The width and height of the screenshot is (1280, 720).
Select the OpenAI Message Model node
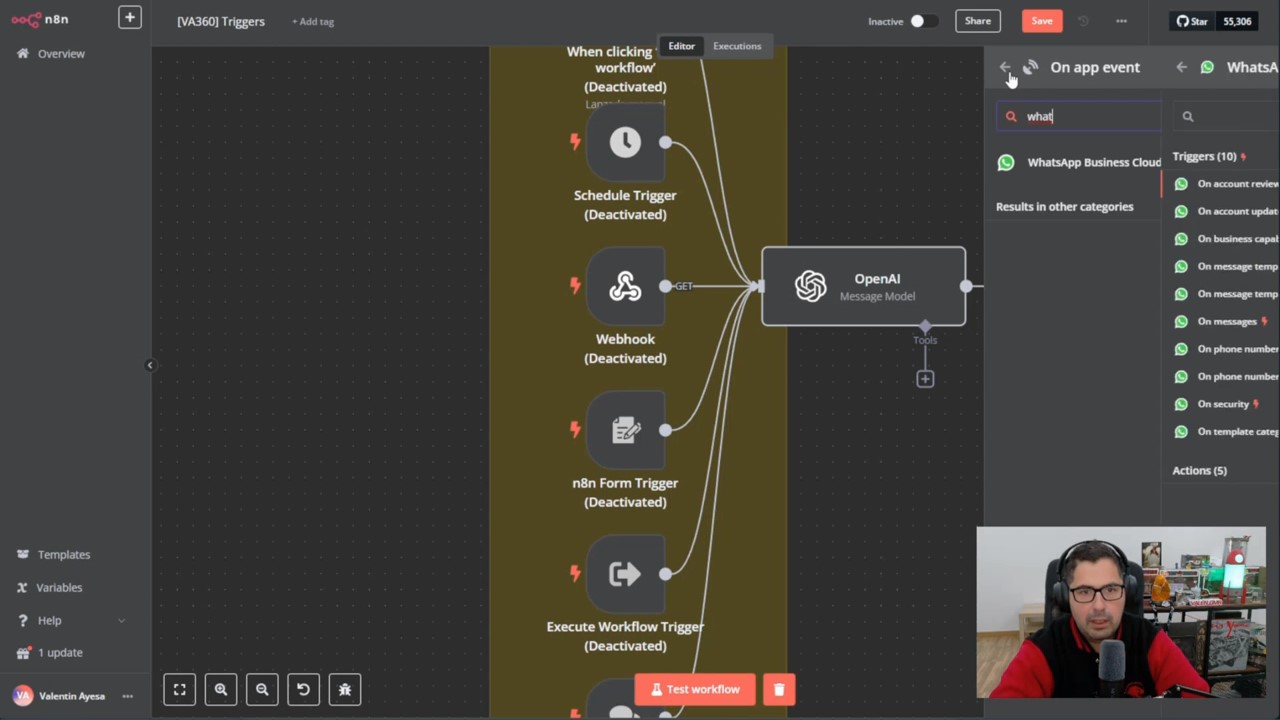[x=864, y=286]
